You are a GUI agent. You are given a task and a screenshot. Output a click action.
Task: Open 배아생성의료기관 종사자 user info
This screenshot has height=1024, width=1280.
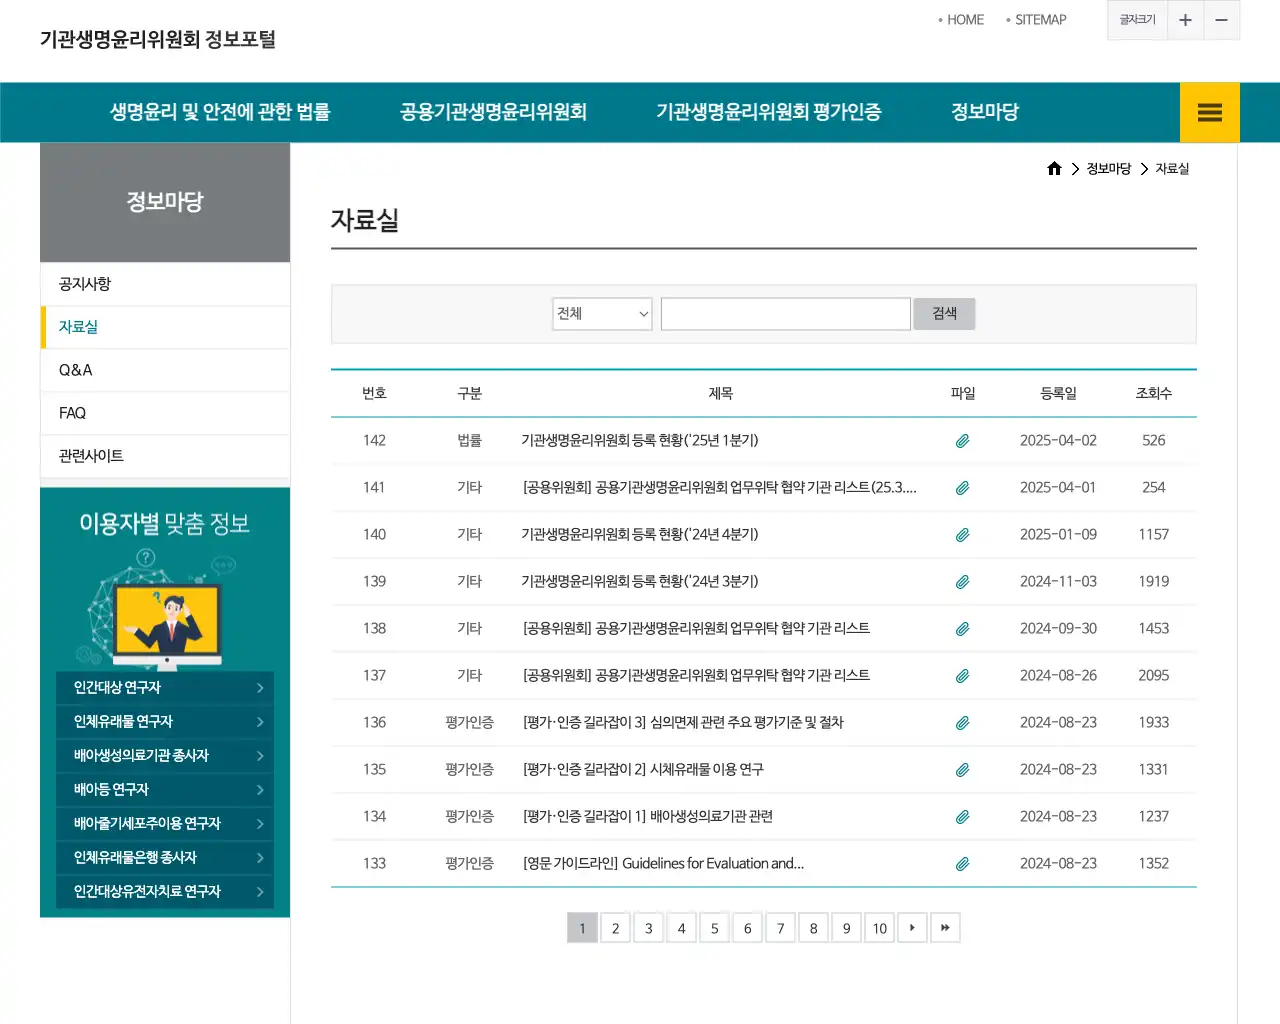pyautogui.click(x=165, y=756)
